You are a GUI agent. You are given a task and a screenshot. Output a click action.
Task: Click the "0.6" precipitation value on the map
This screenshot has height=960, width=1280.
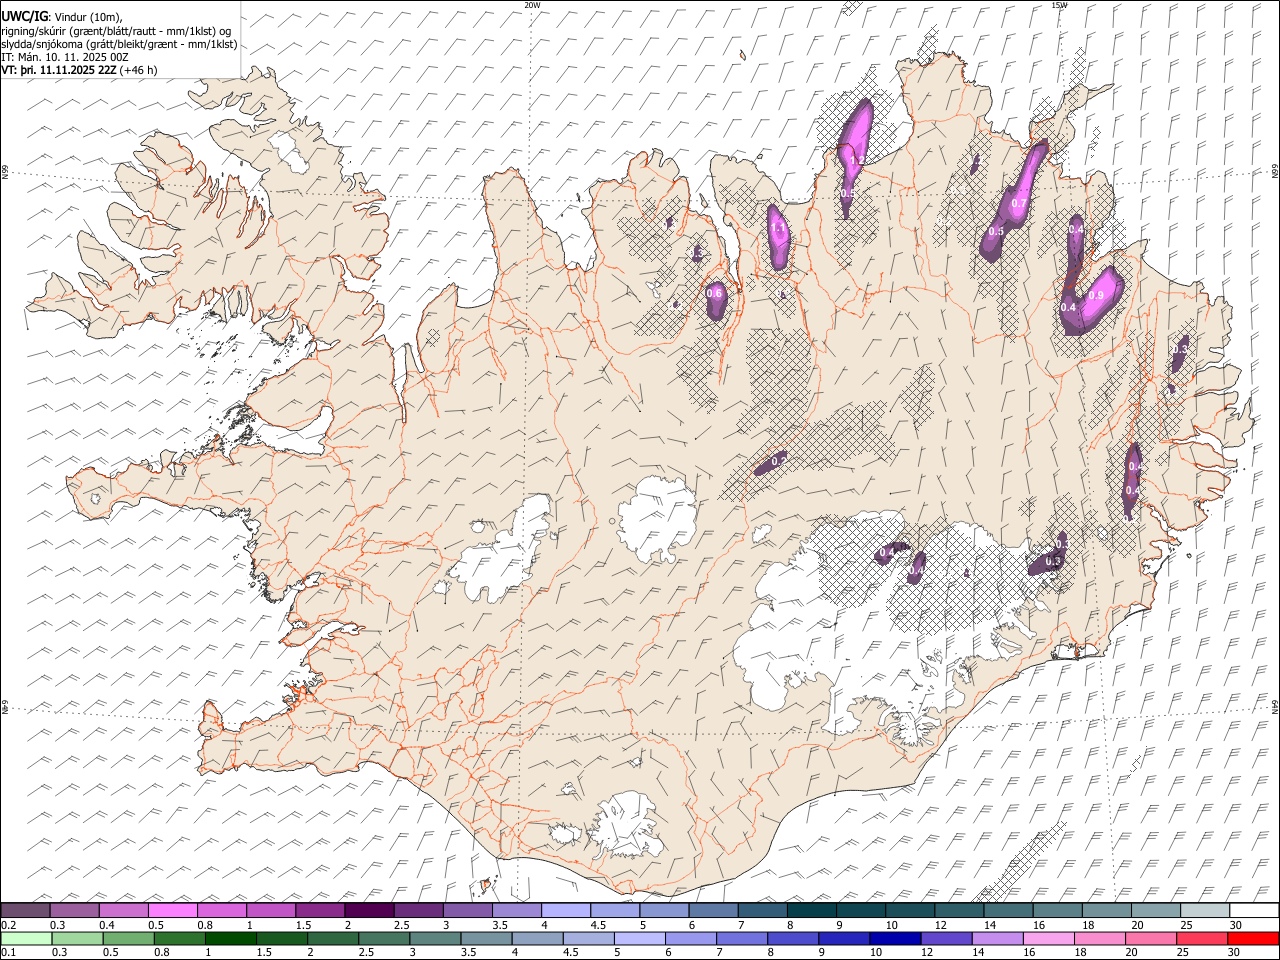(x=714, y=293)
